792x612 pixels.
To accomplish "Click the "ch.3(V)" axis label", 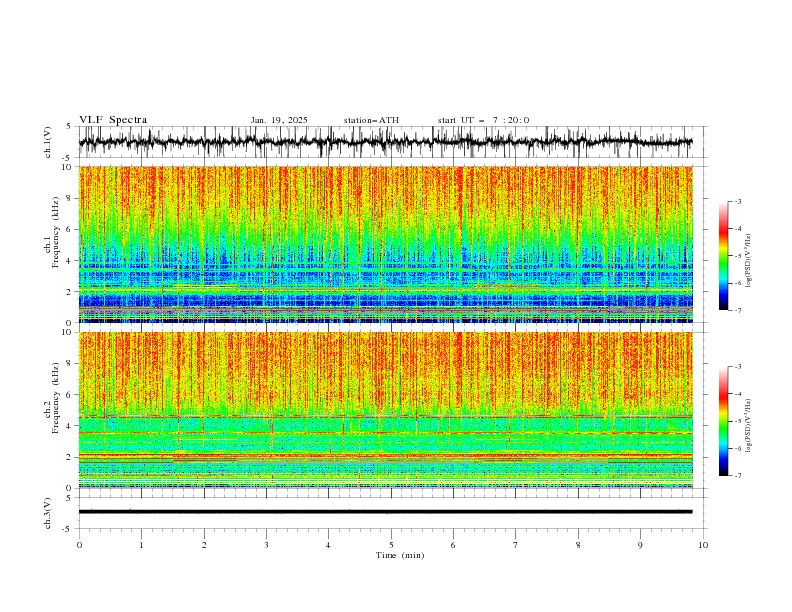I will click(48, 513).
